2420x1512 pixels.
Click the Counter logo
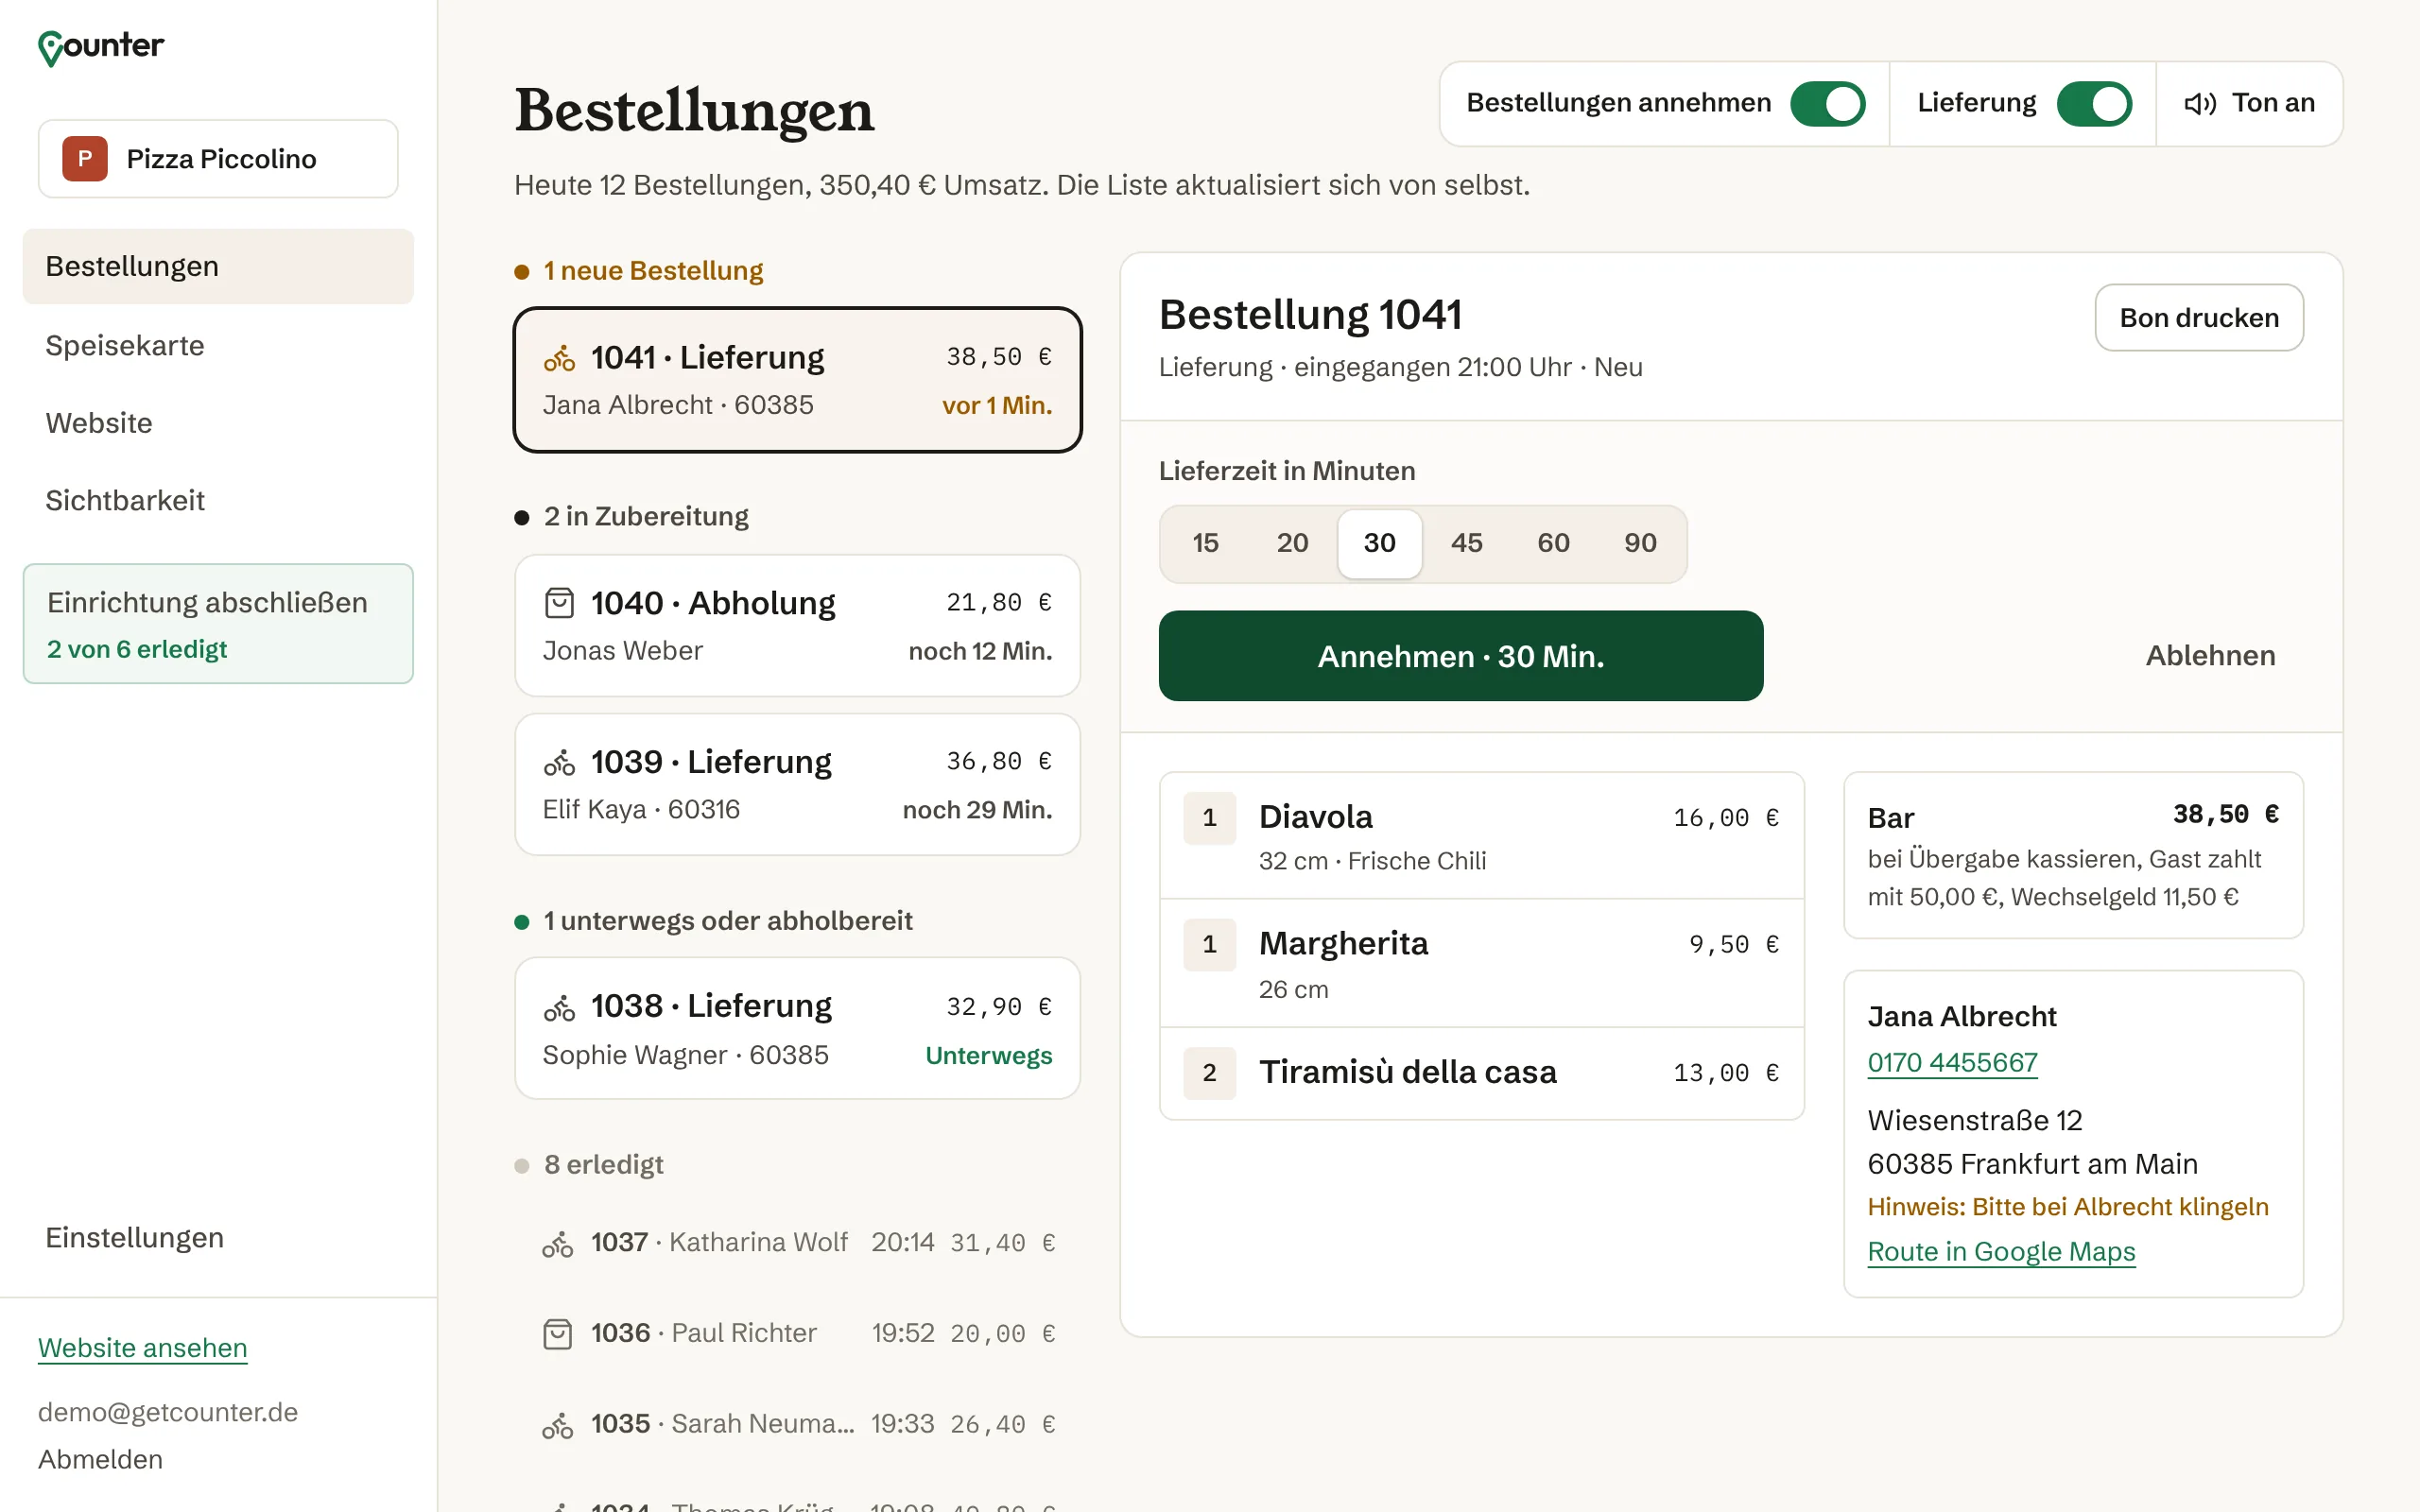tap(101, 46)
